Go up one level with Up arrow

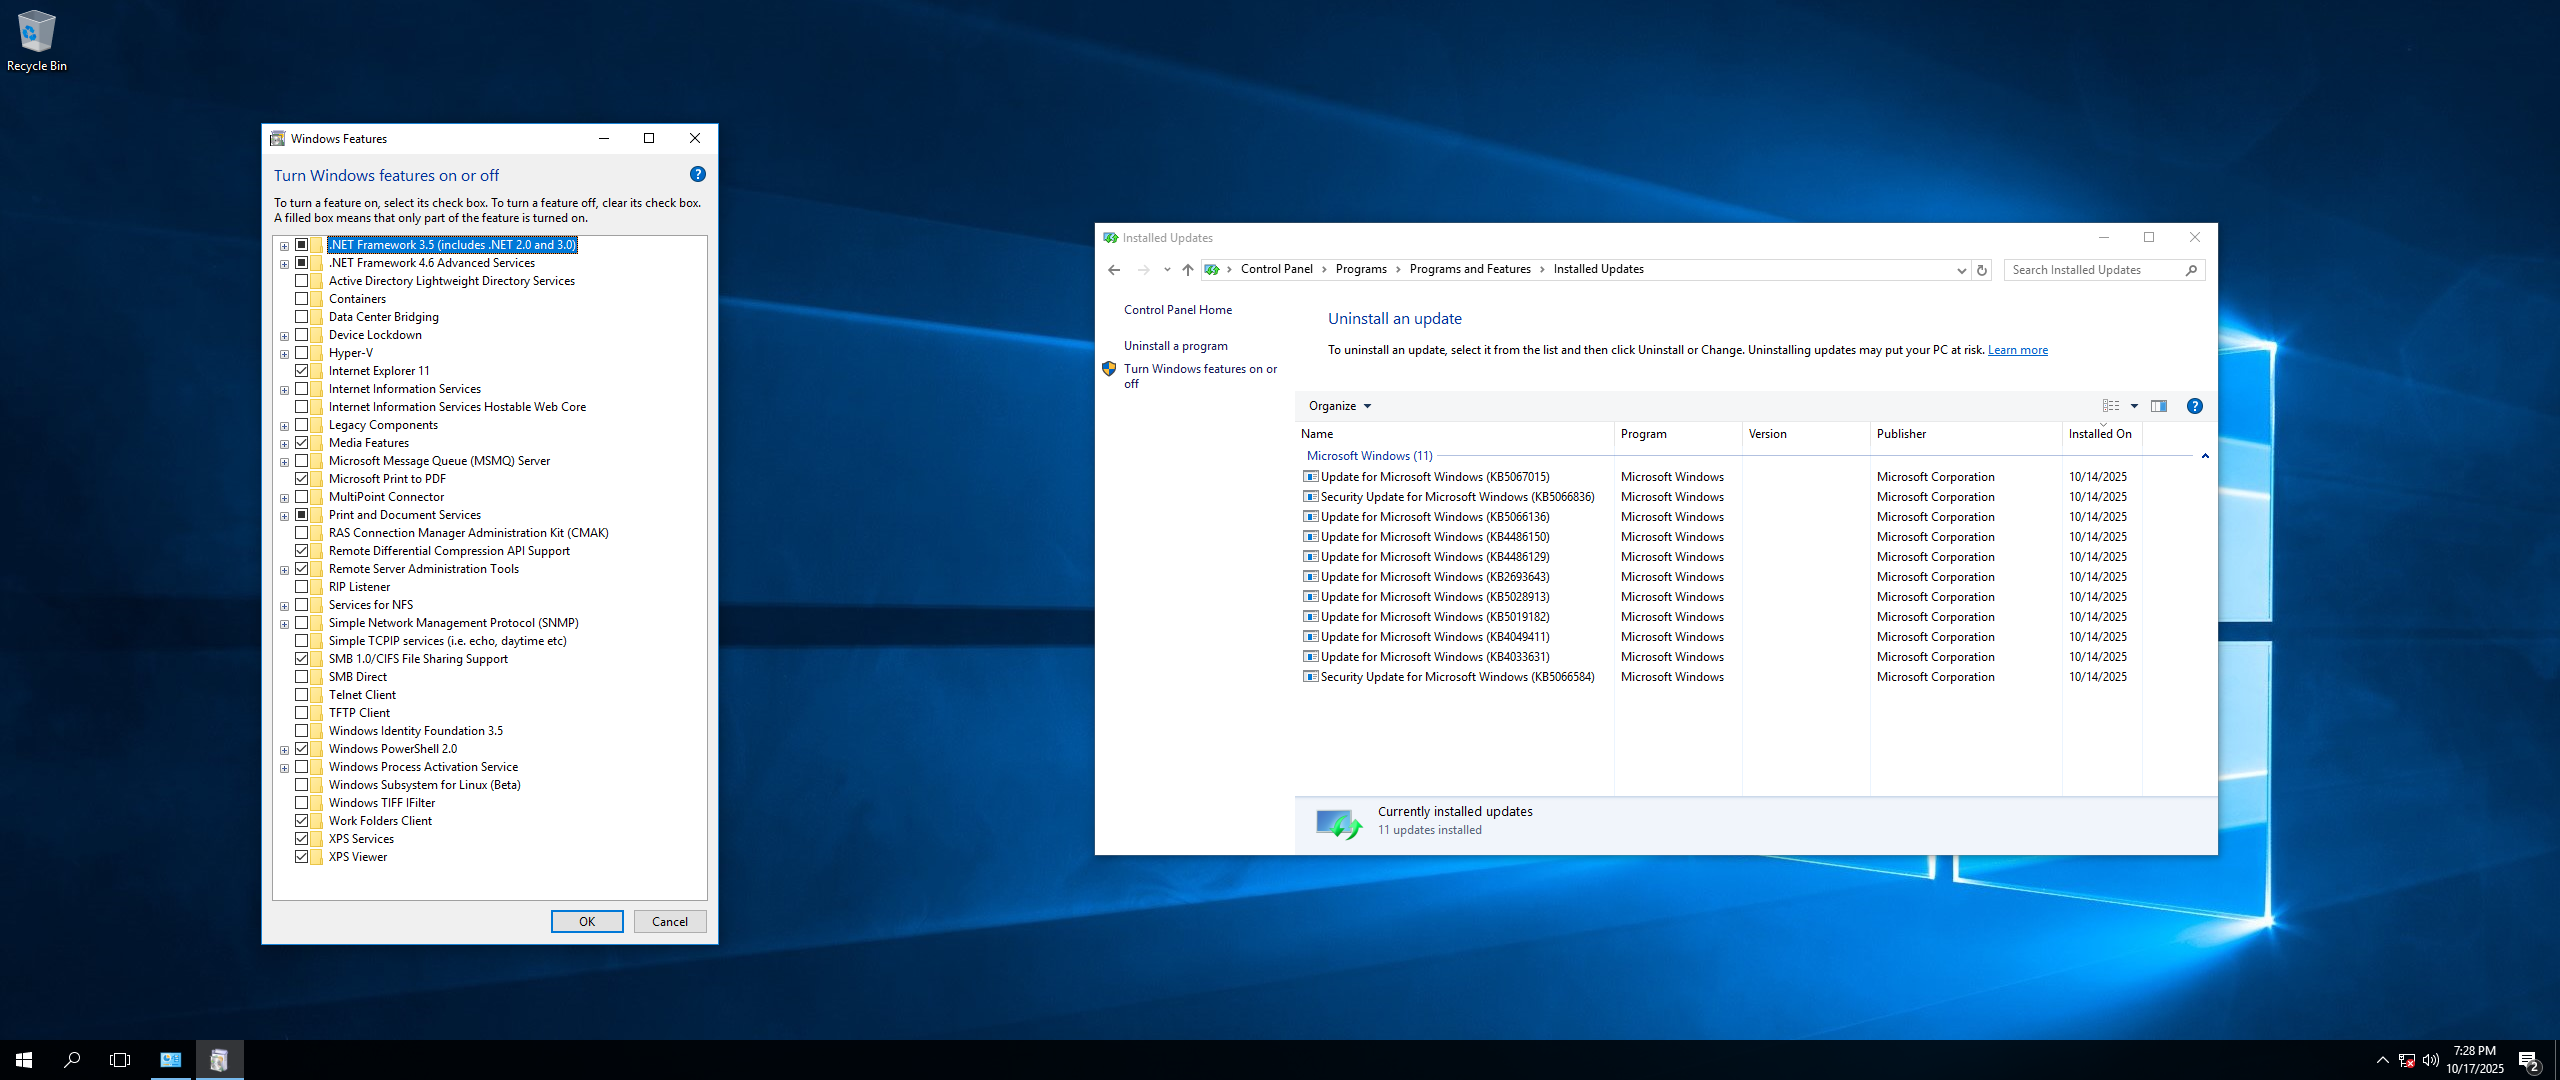1188,270
